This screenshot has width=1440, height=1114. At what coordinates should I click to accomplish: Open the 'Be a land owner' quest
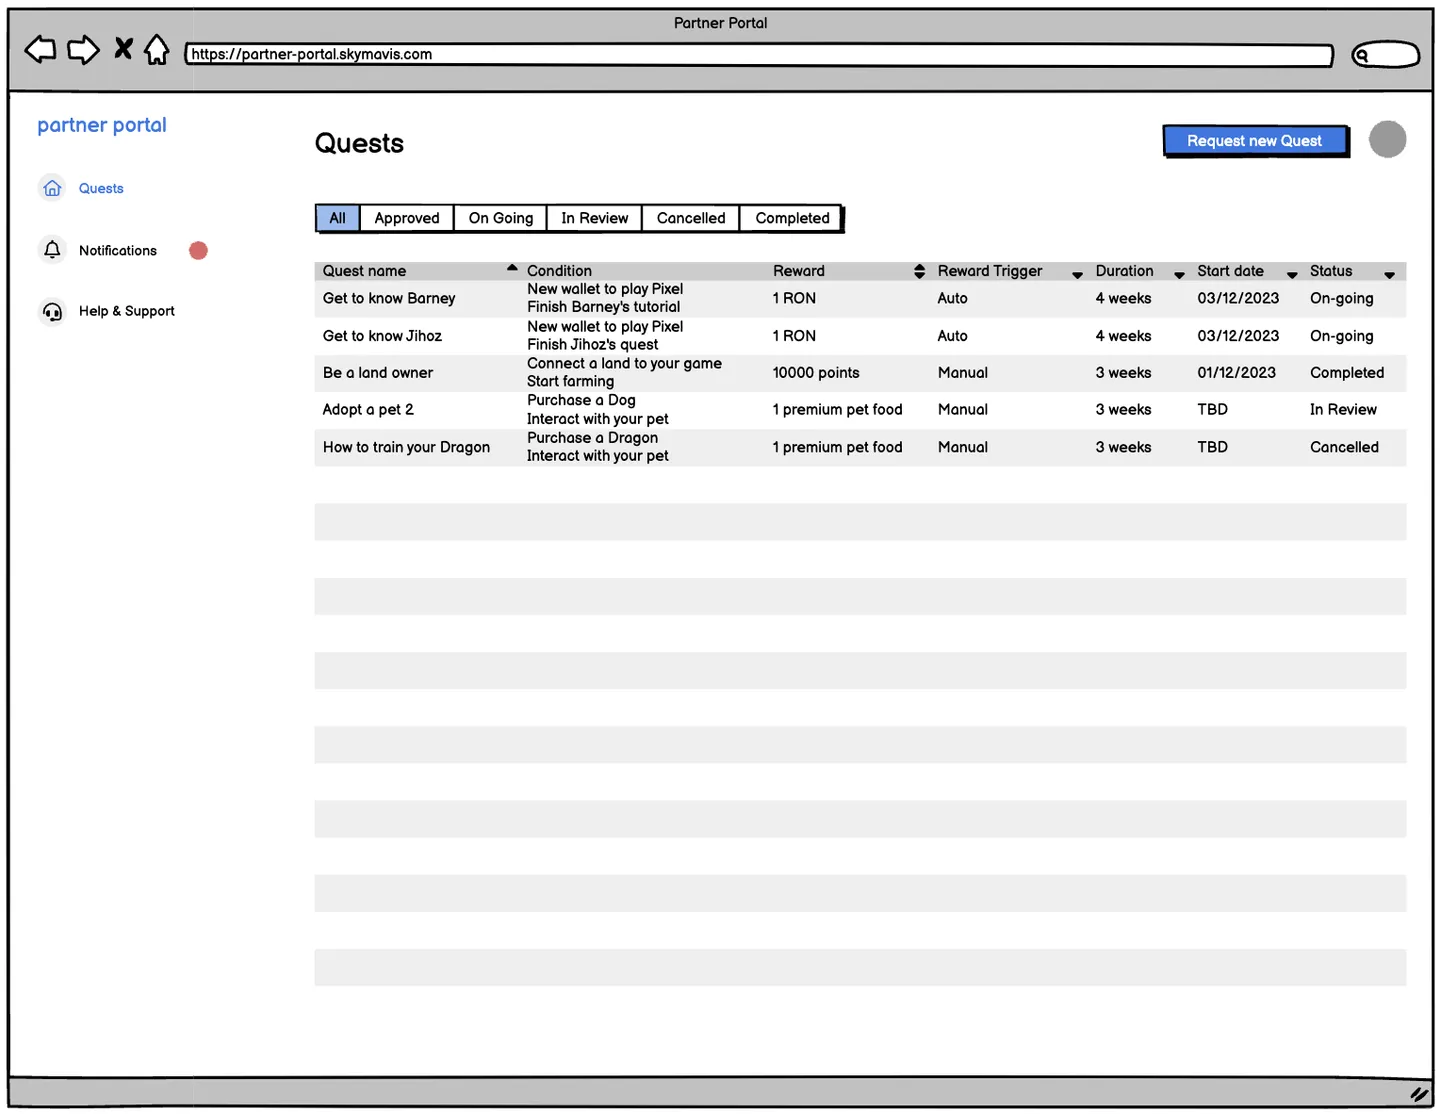(378, 373)
